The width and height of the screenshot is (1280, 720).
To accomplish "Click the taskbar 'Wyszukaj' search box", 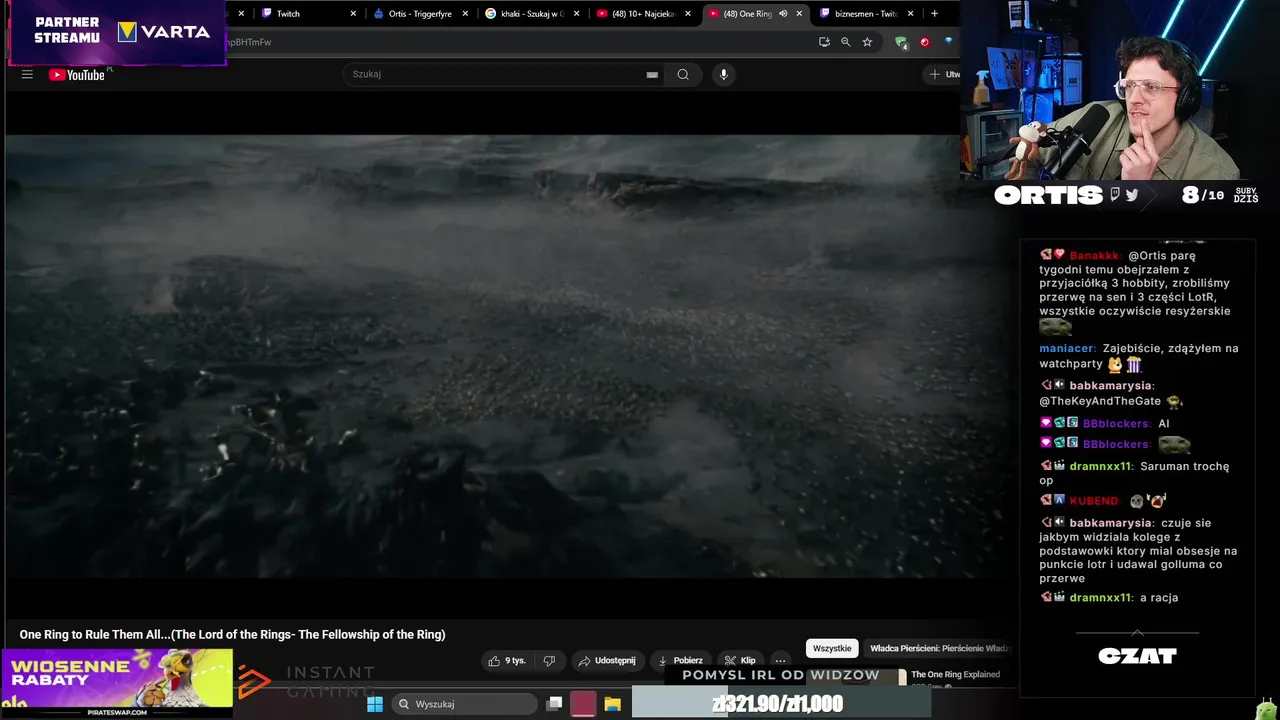I will click(x=464, y=704).
